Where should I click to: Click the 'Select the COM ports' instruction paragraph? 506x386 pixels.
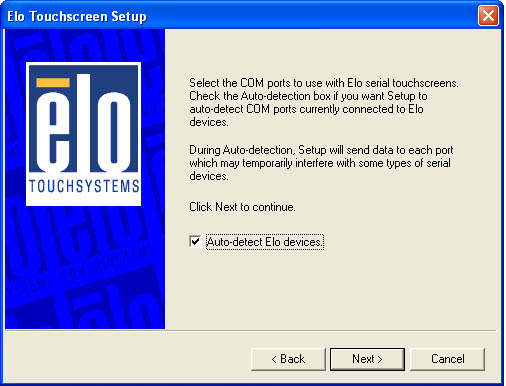324,102
